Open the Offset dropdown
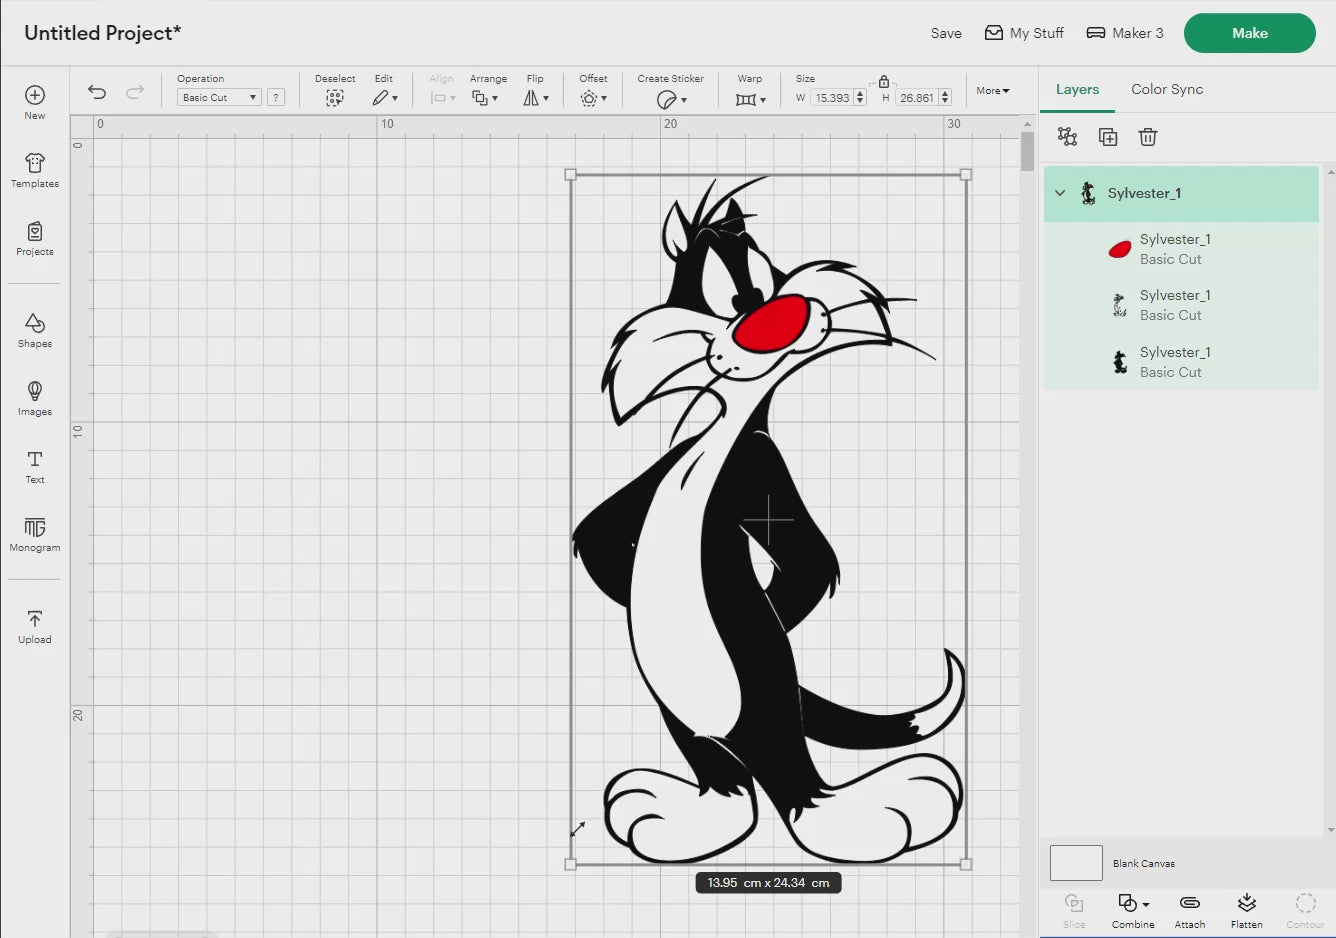This screenshot has height=938, width=1336. coord(593,98)
